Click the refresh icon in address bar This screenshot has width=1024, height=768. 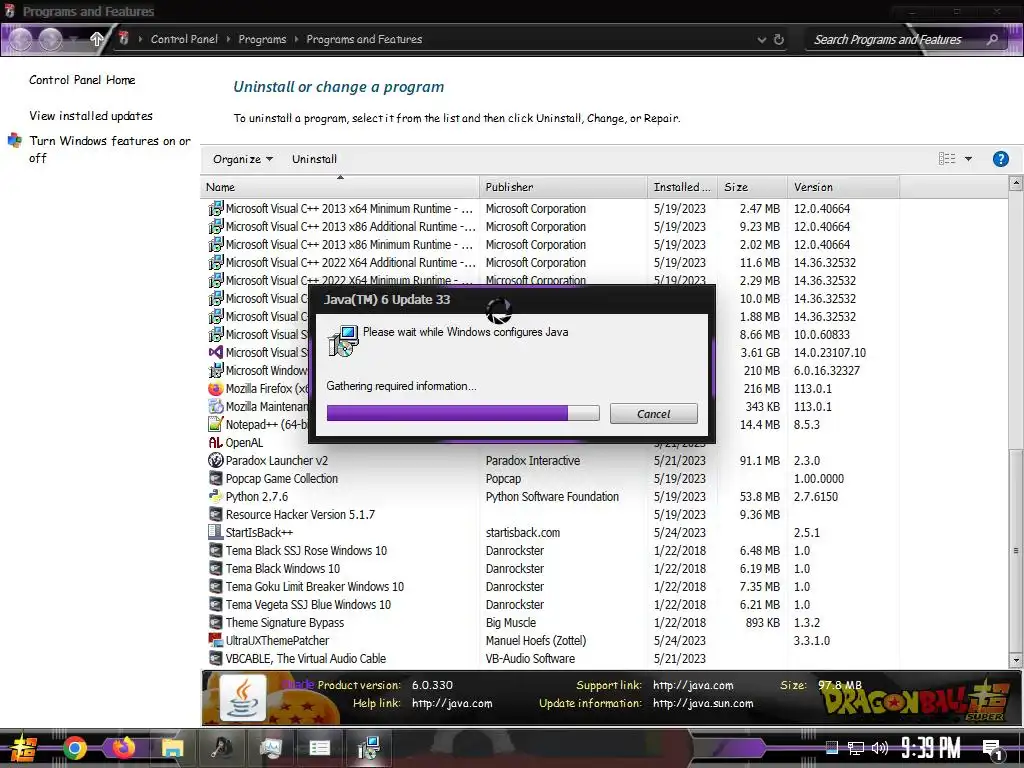tap(778, 39)
